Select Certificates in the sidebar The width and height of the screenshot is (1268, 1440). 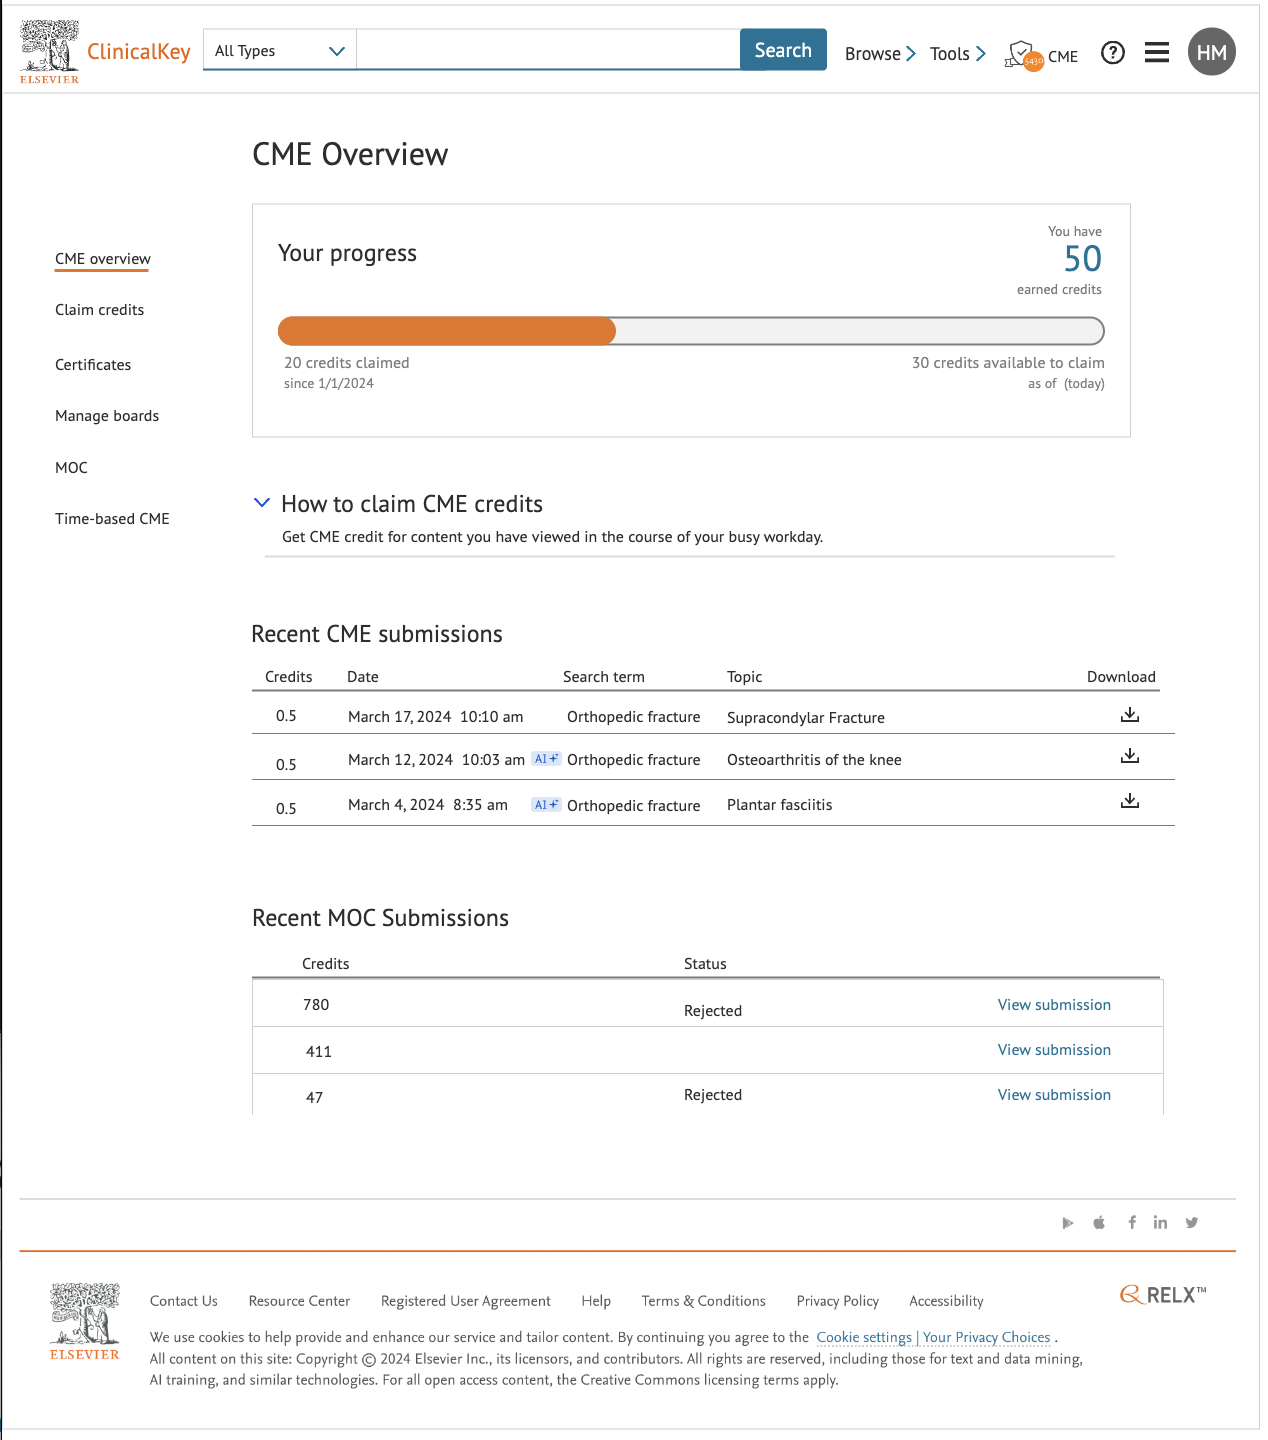(92, 364)
